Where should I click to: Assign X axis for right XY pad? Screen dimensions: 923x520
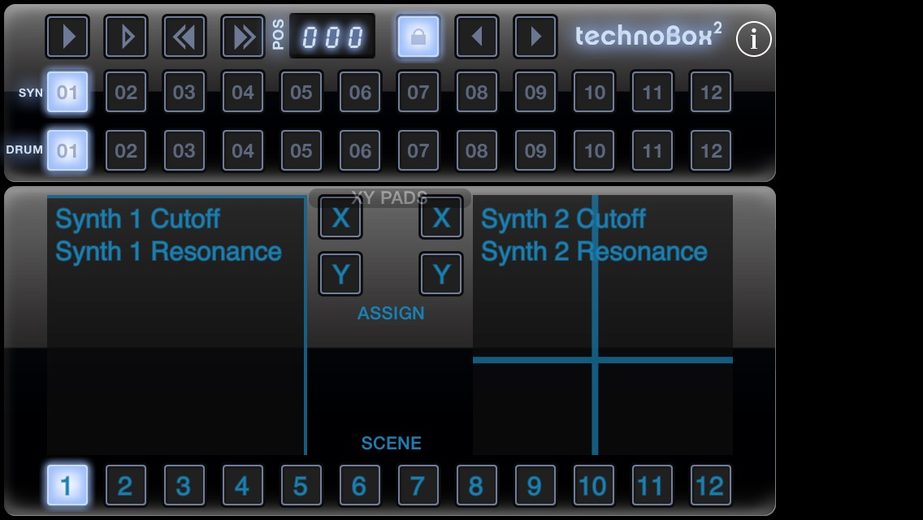[x=441, y=218]
